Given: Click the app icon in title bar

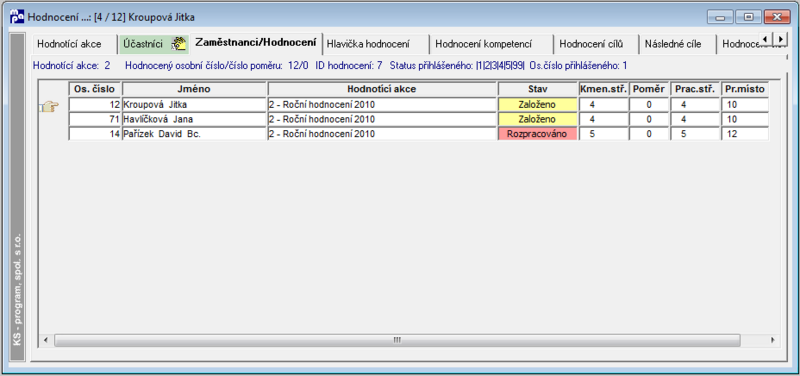Looking at the screenshot, I should (17, 17).
